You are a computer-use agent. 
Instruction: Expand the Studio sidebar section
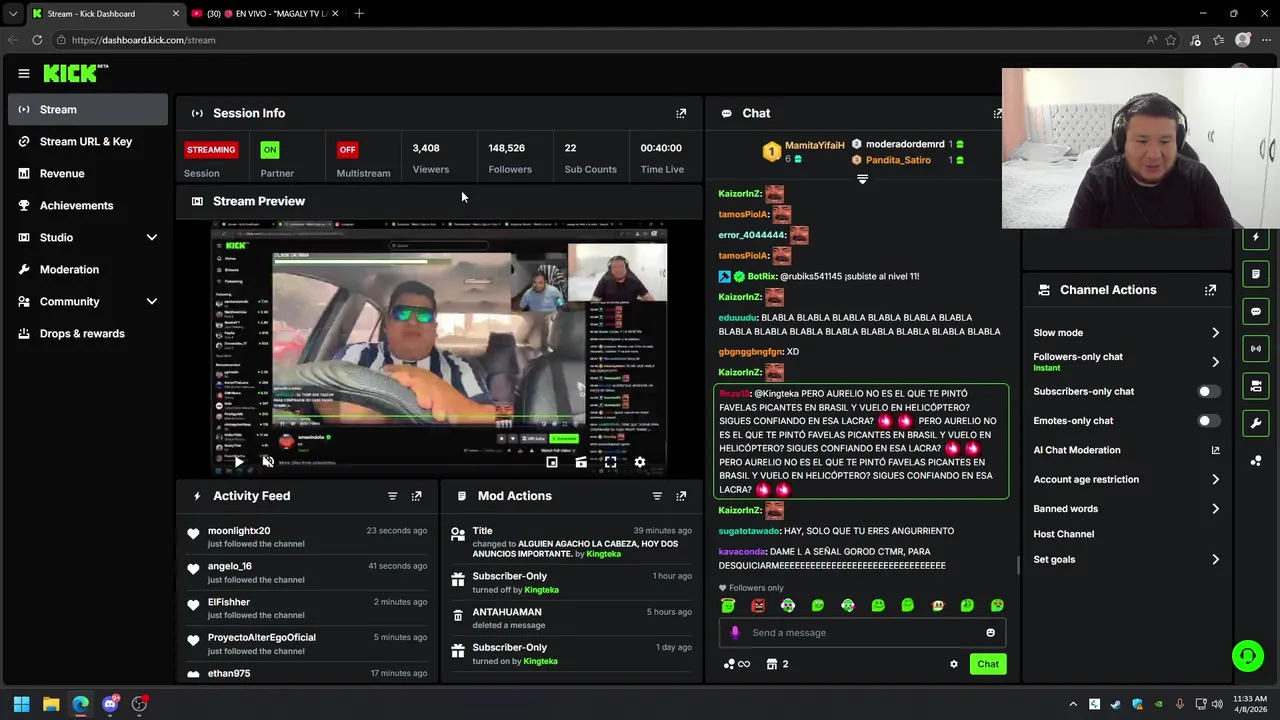click(152, 237)
